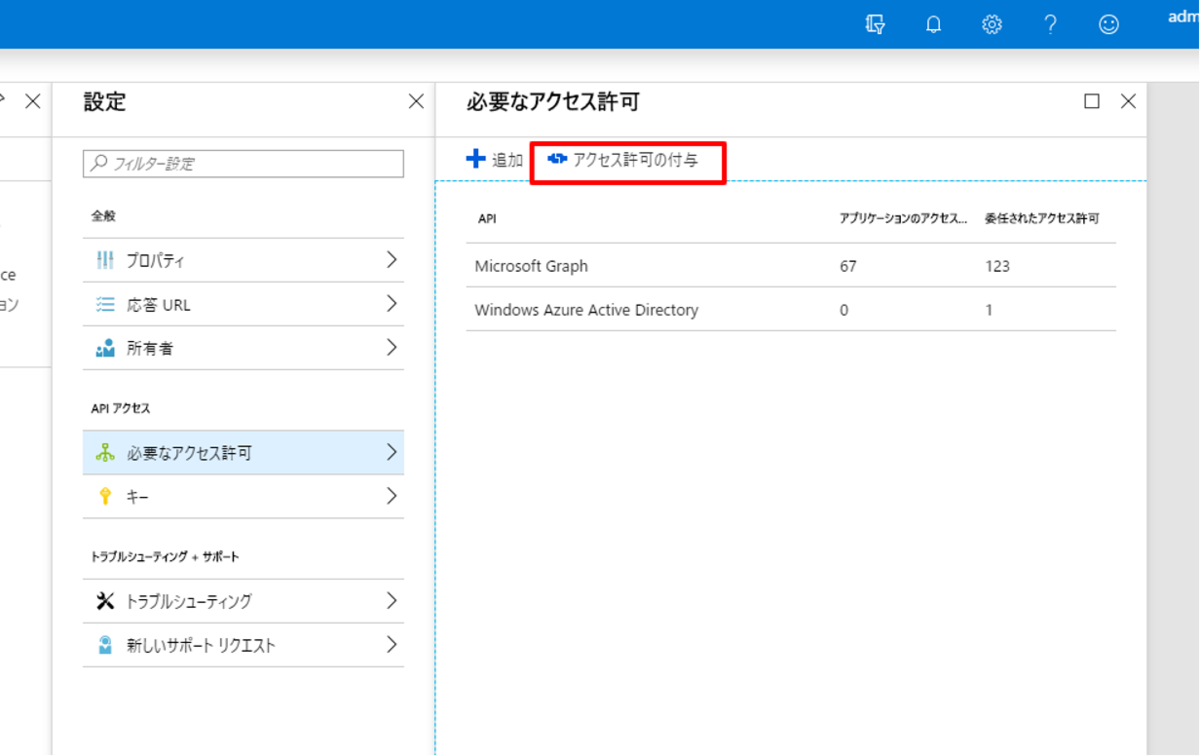Viewport: 1200px width, 756px height.
Task: Open the プロパティ settings item
Action: (243, 260)
